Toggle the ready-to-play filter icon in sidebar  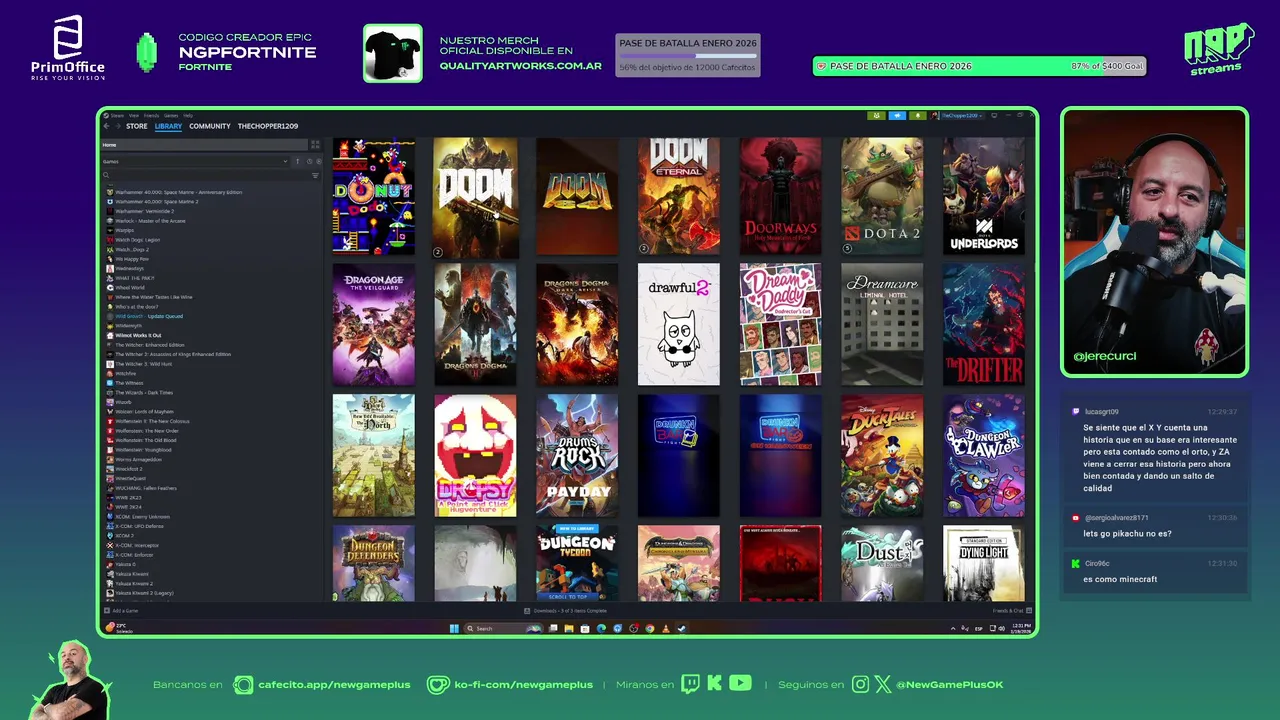click(x=319, y=161)
